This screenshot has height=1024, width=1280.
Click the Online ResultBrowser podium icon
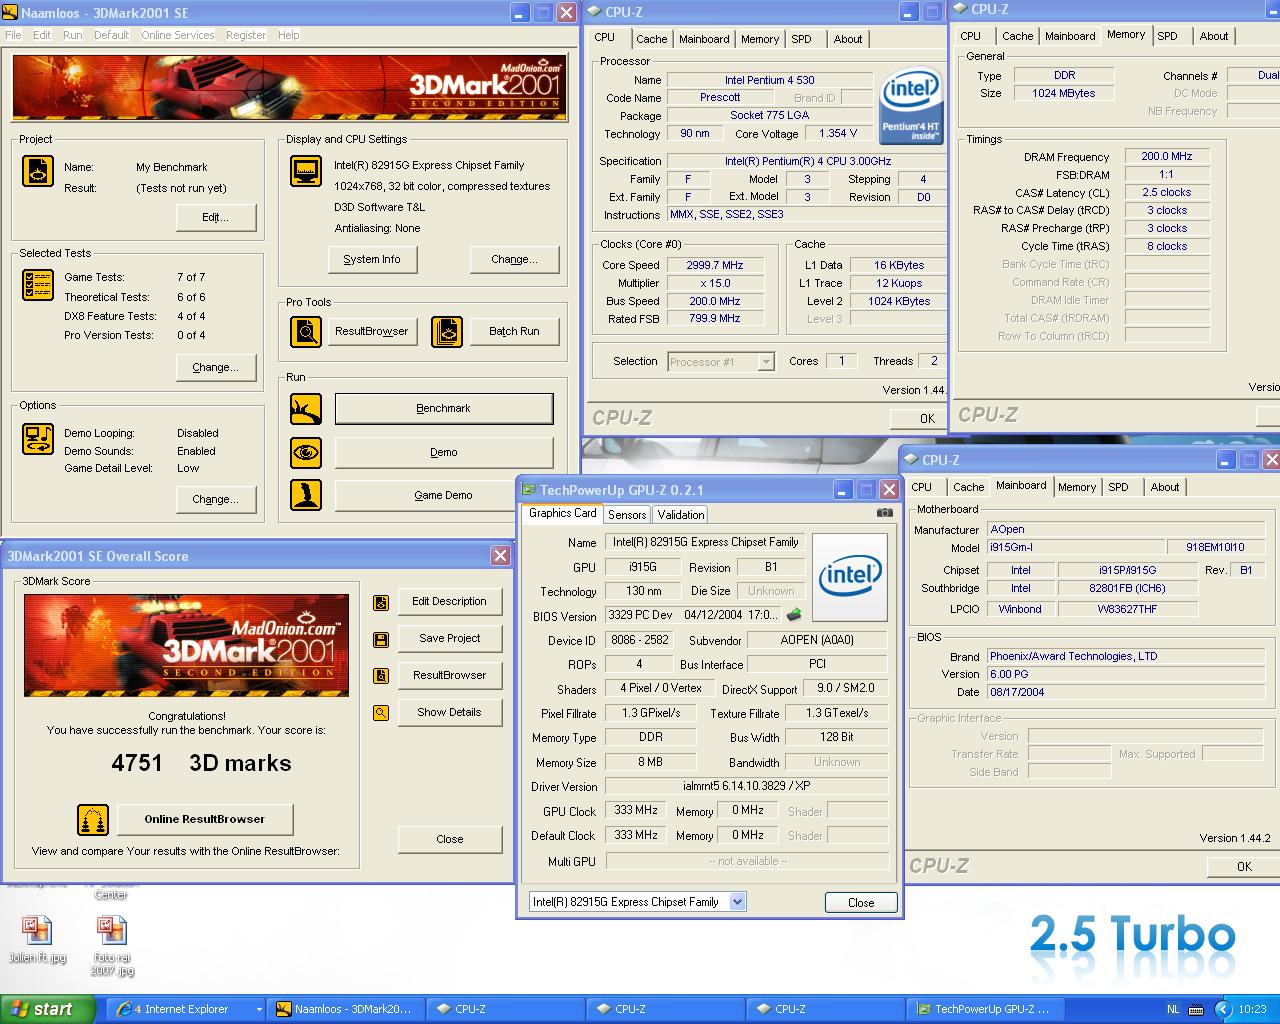click(93, 820)
